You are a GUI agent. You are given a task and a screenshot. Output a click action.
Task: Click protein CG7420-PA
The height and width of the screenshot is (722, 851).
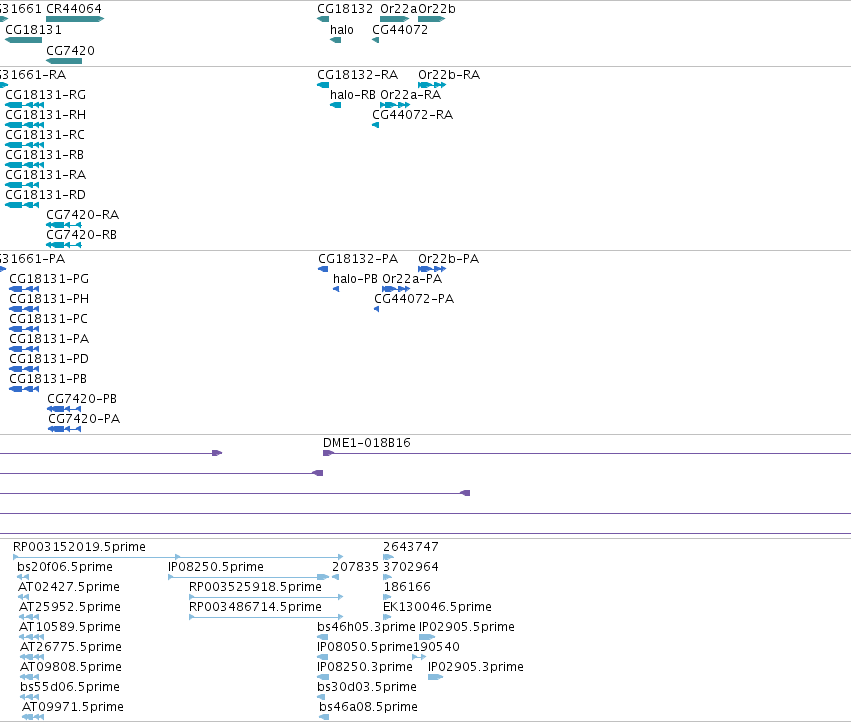[84, 419]
